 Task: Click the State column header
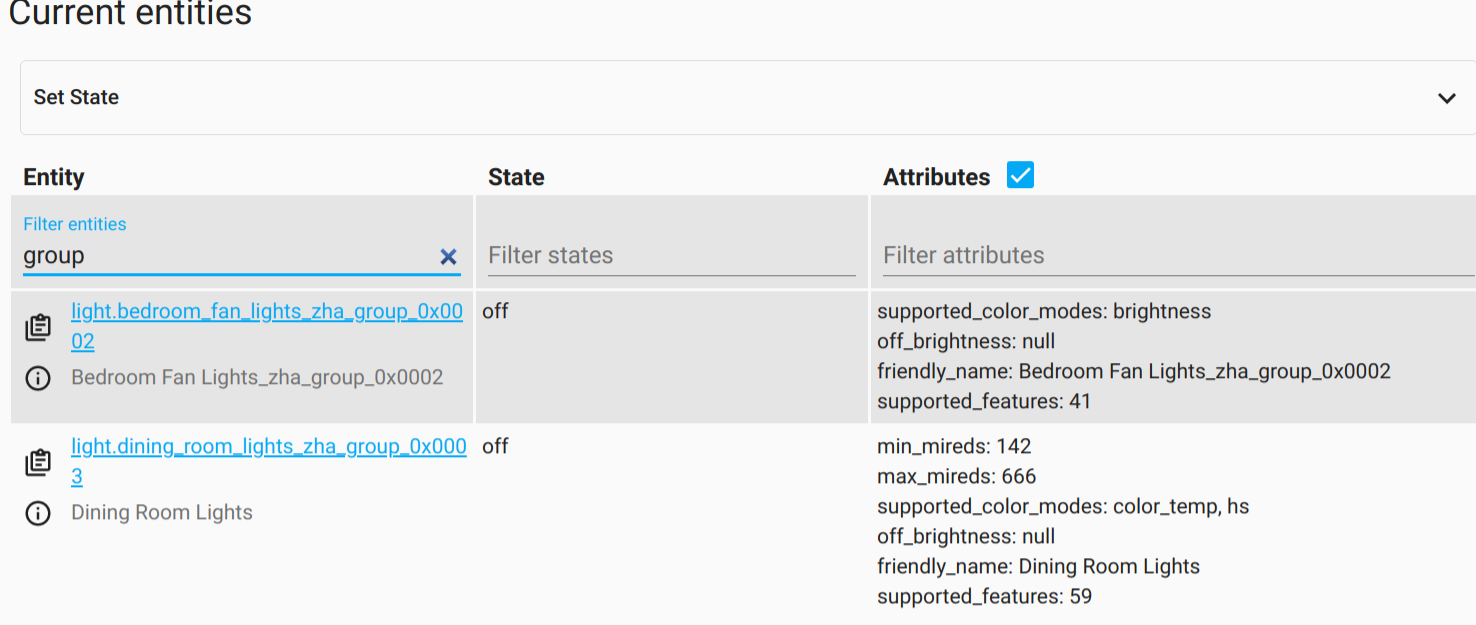pos(515,177)
